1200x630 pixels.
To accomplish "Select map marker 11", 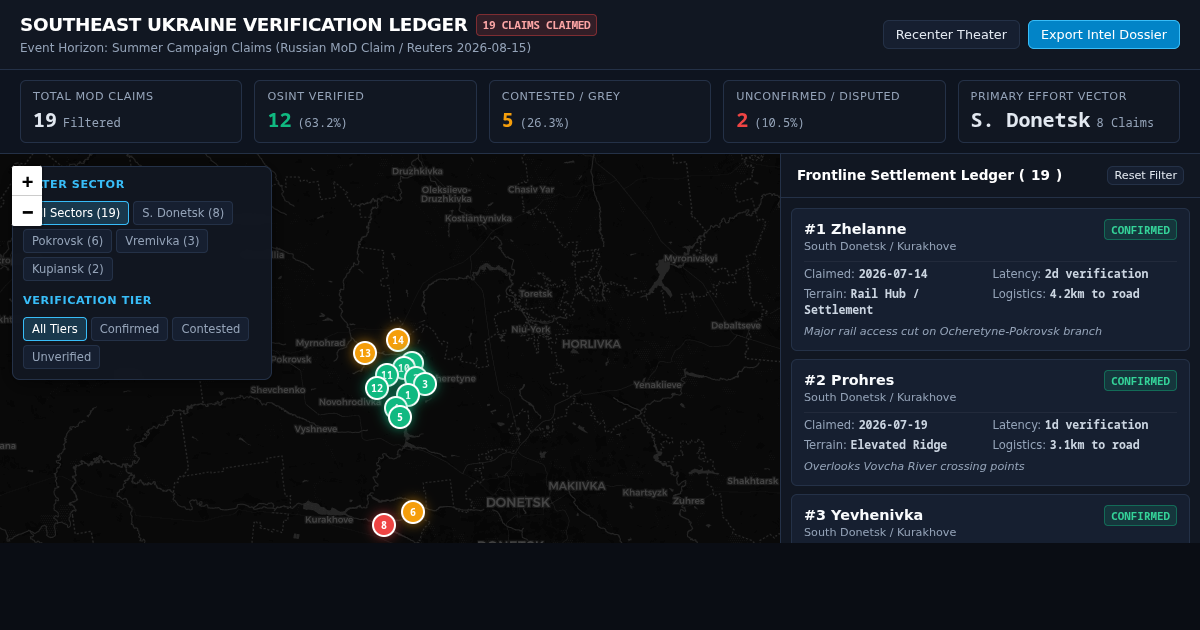I will (x=385, y=374).
